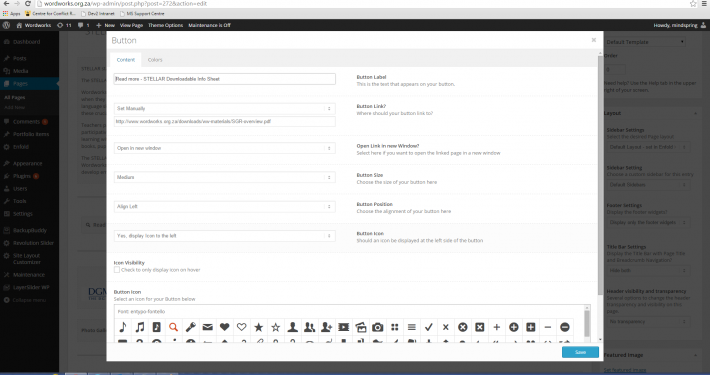Pick the checkmark icon
Image resolution: width=710 pixels, height=375 pixels.
(429, 327)
